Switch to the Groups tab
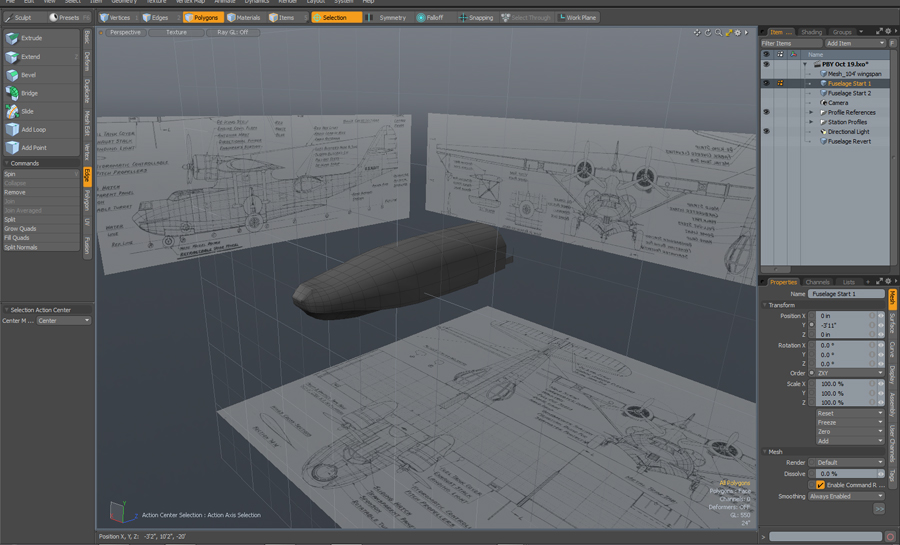The width and height of the screenshot is (900, 545). click(842, 32)
